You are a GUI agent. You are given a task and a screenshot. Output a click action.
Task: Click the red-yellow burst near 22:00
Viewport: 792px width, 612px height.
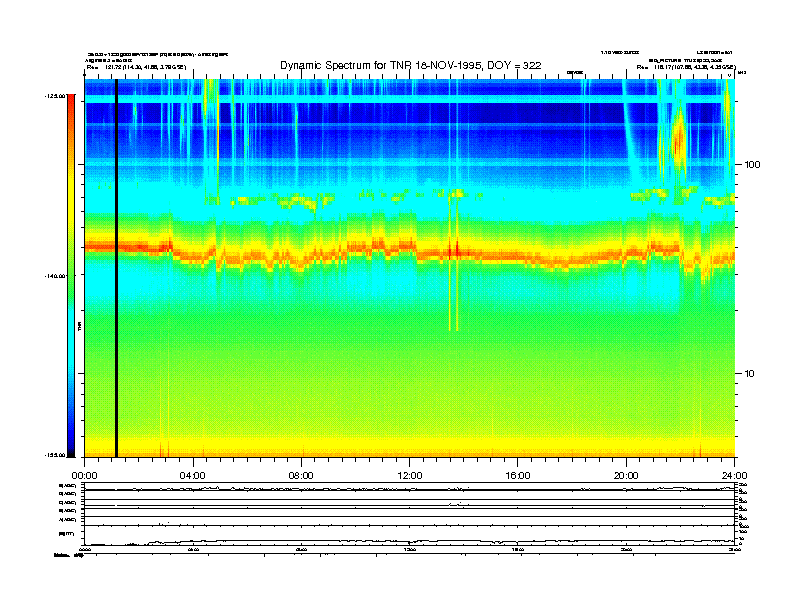[x=679, y=140]
